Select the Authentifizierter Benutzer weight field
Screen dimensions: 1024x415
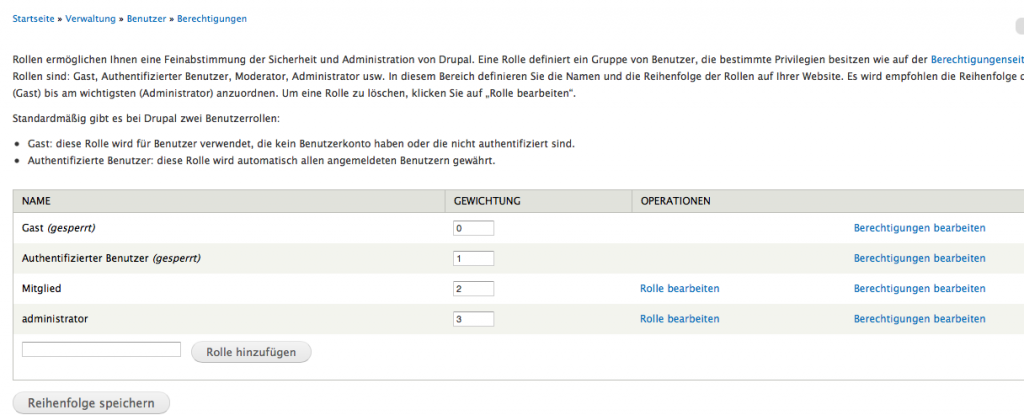pos(474,258)
